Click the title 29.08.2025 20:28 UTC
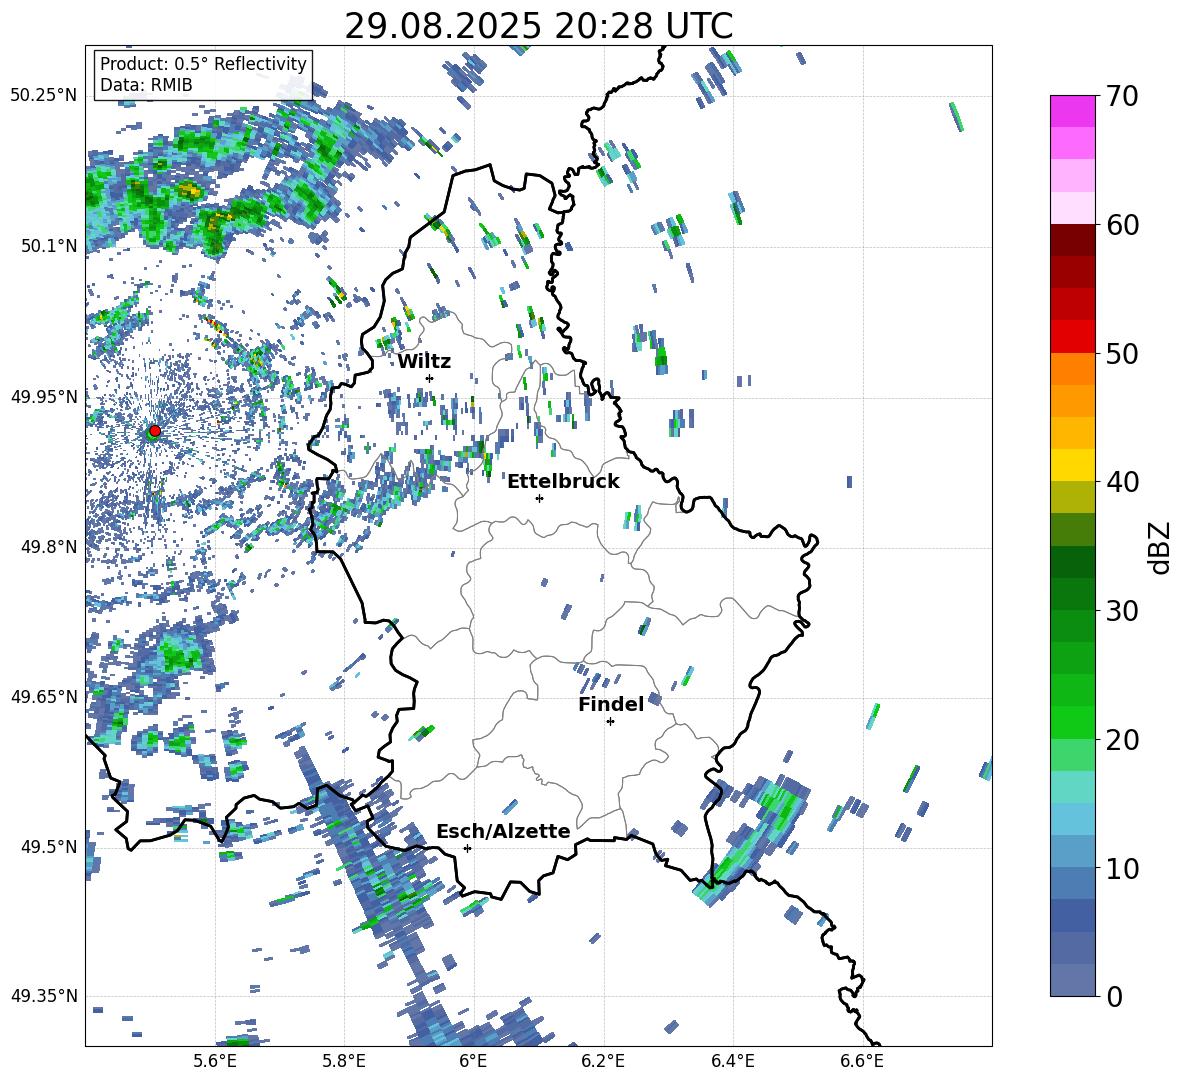Image resolution: width=1184 pixels, height=1081 pixels. coord(538,26)
